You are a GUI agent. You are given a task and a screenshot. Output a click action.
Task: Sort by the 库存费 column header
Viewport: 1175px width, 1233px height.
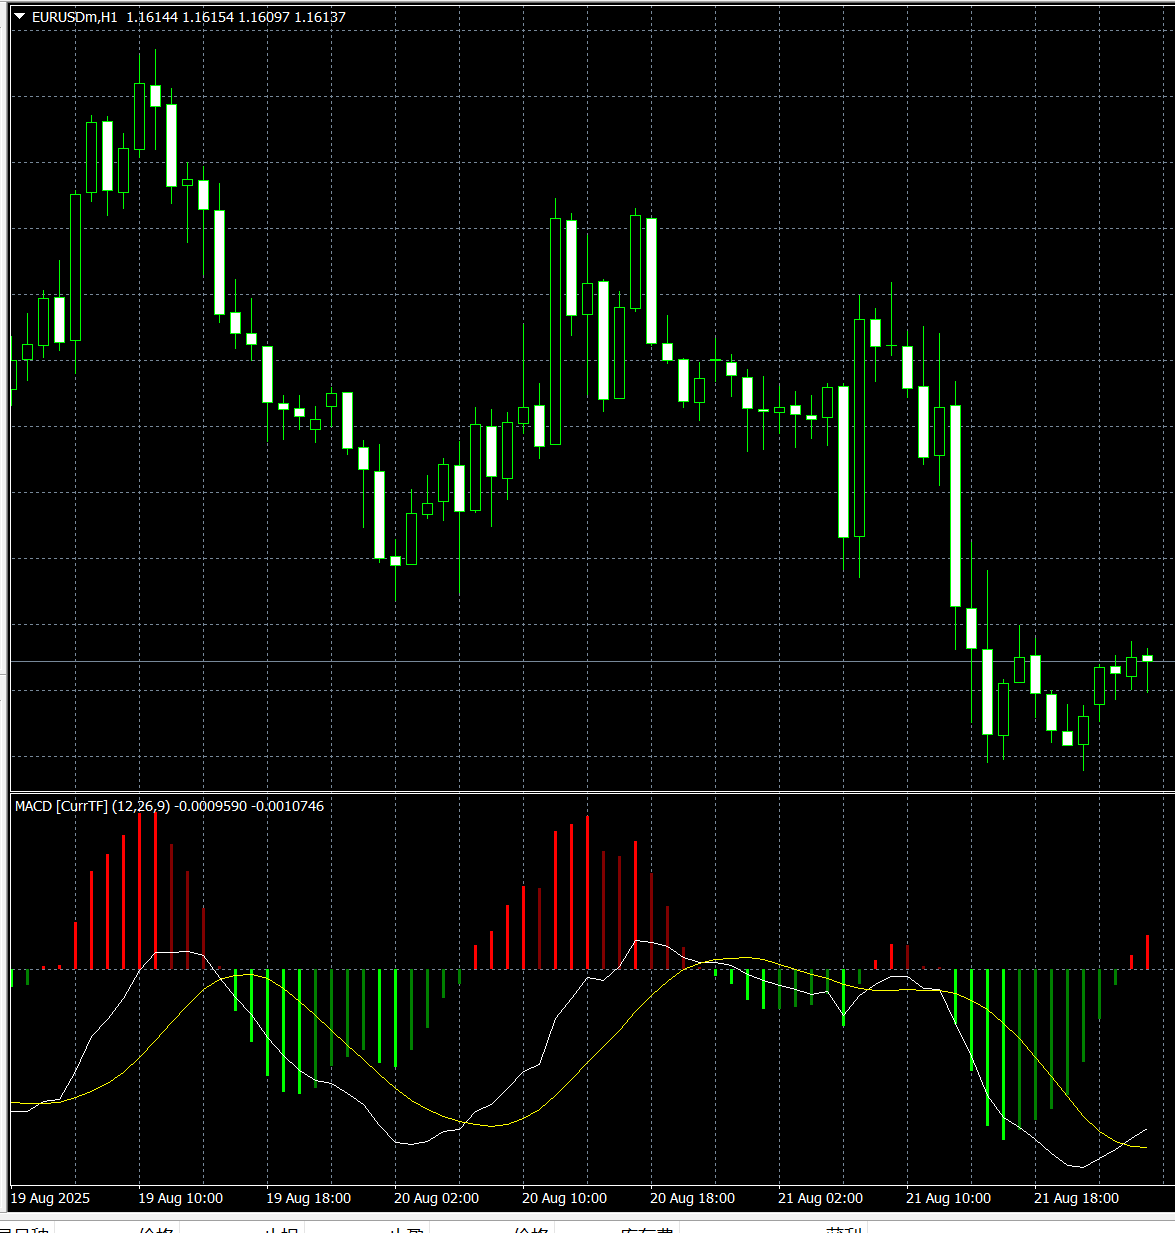[x=646, y=1229]
